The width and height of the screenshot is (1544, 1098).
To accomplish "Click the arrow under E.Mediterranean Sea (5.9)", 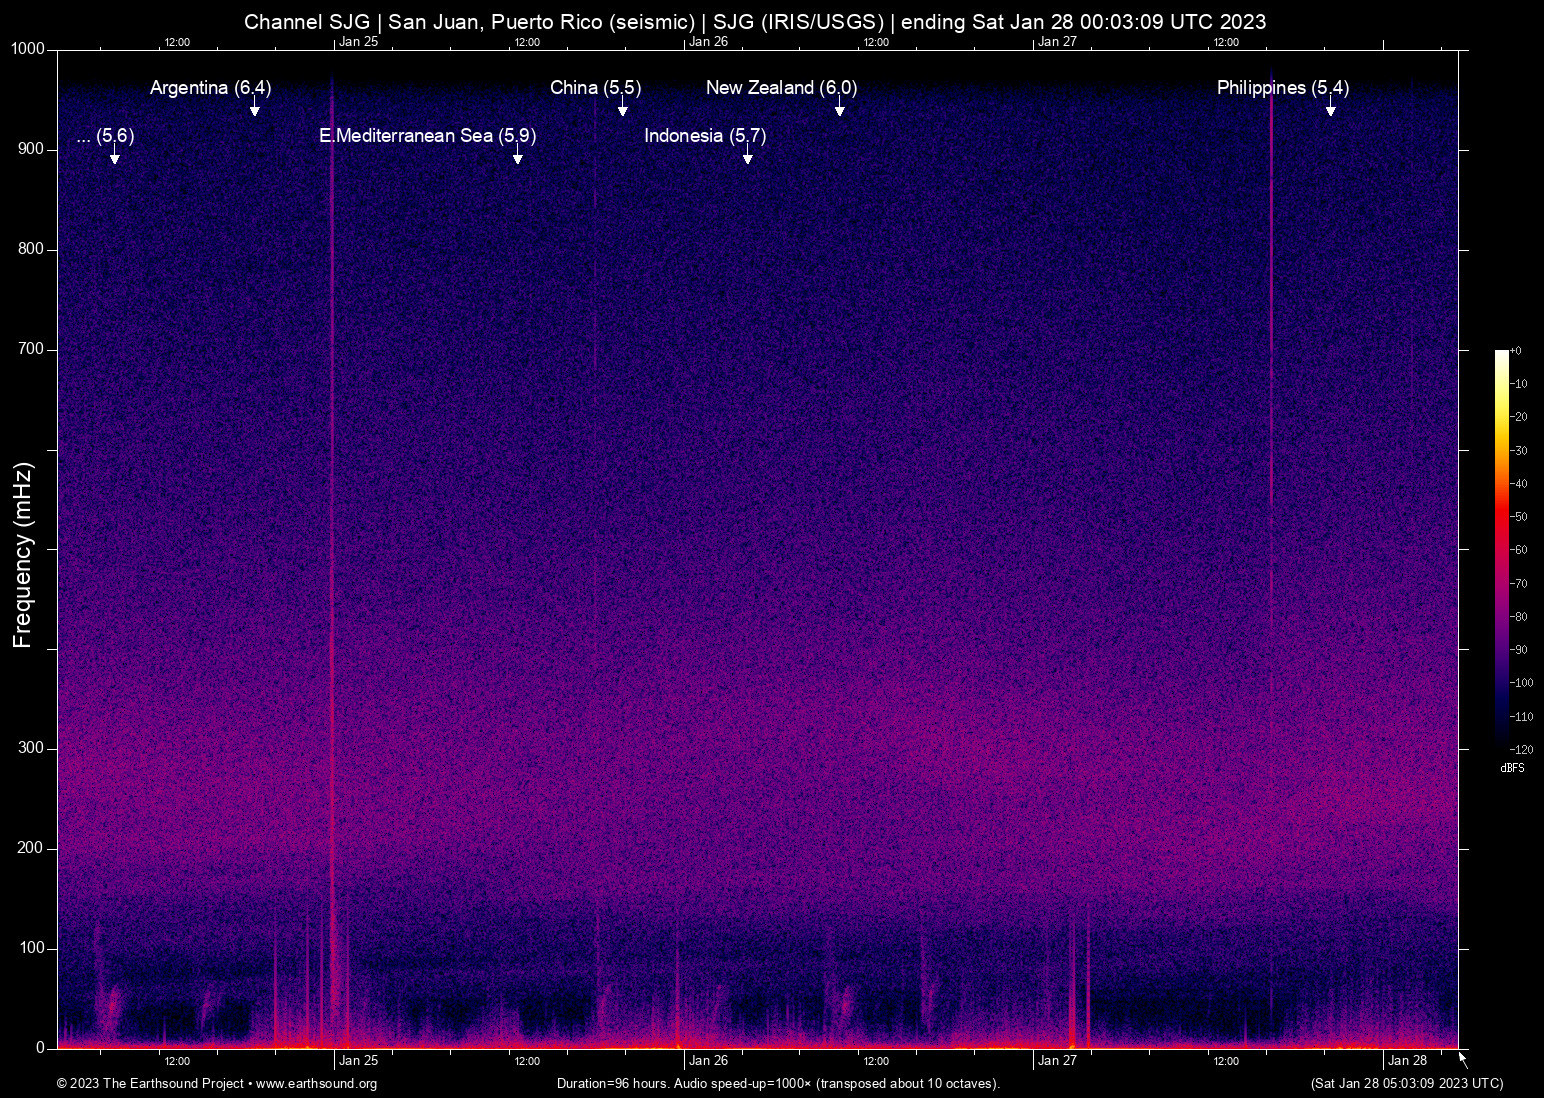I will pyautogui.click(x=517, y=156).
